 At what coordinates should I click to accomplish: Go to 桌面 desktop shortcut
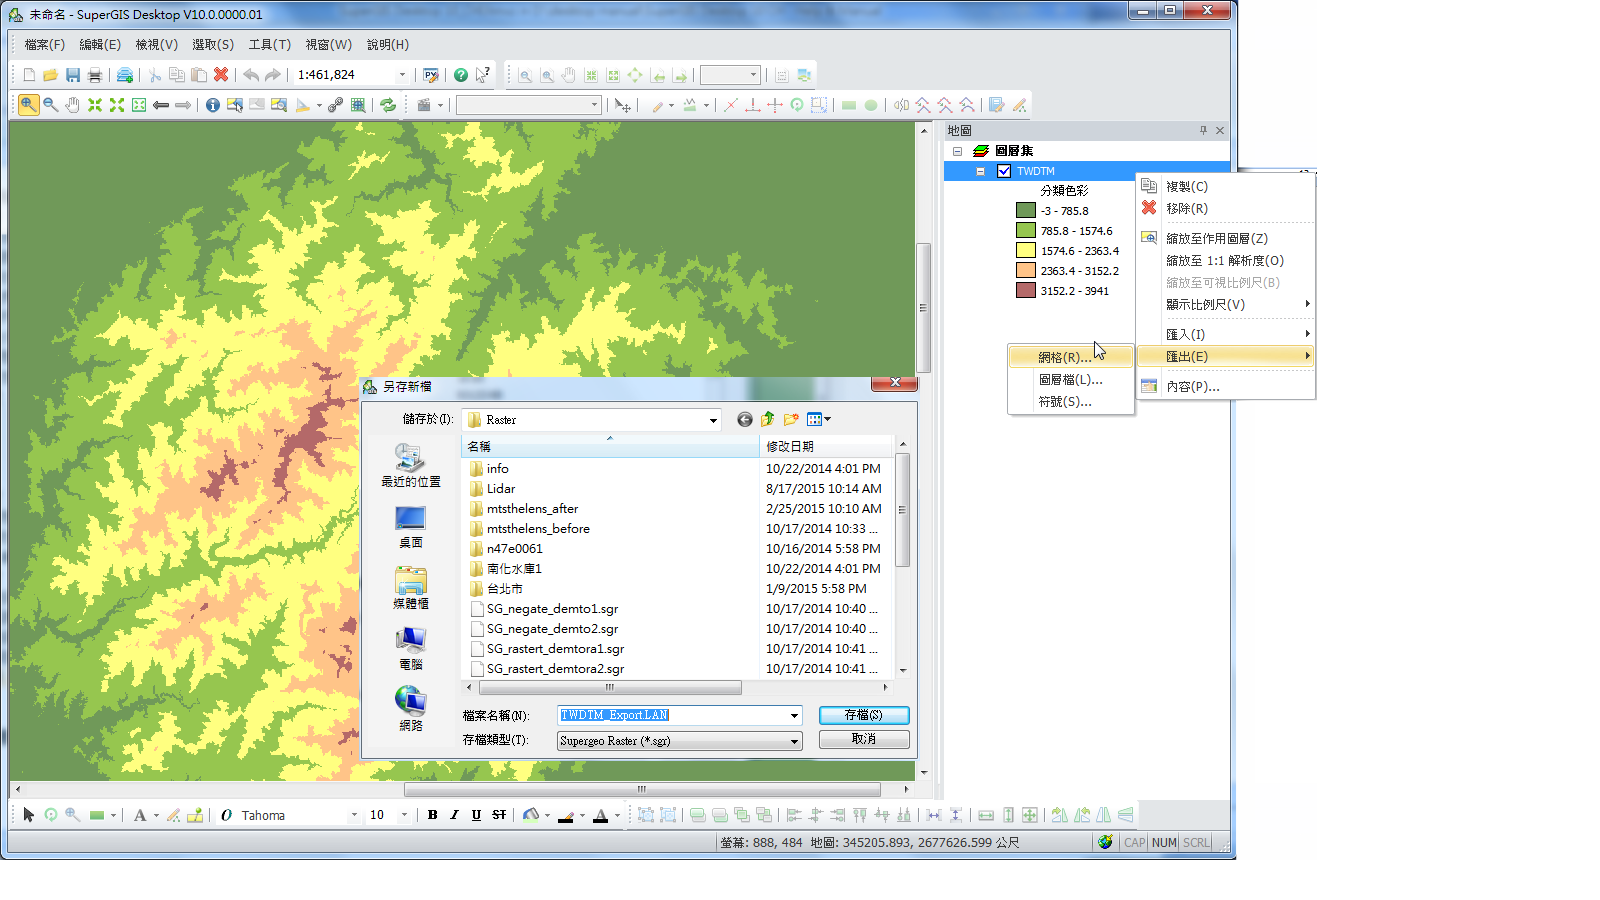tap(410, 527)
